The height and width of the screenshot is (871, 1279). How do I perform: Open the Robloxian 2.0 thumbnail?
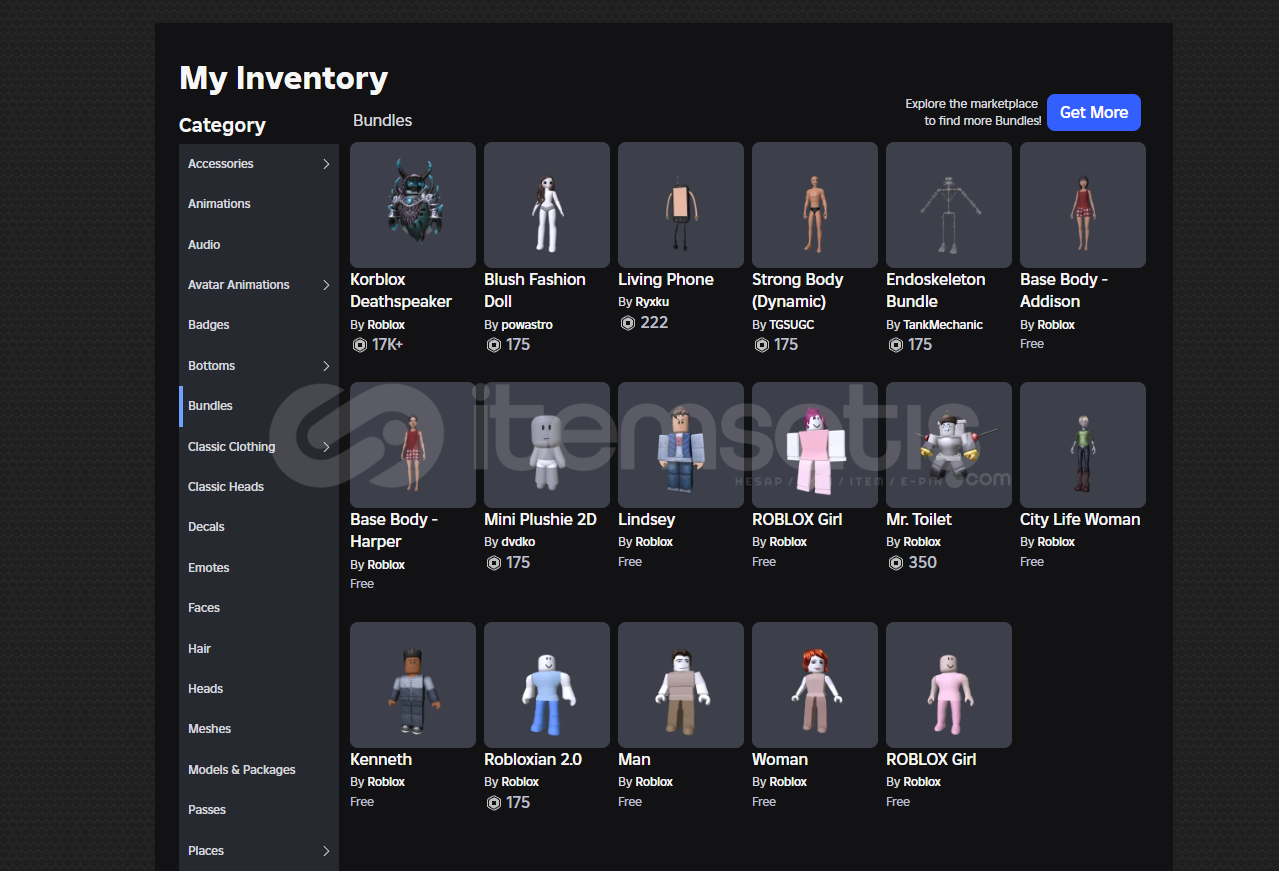tap(547, 685)
